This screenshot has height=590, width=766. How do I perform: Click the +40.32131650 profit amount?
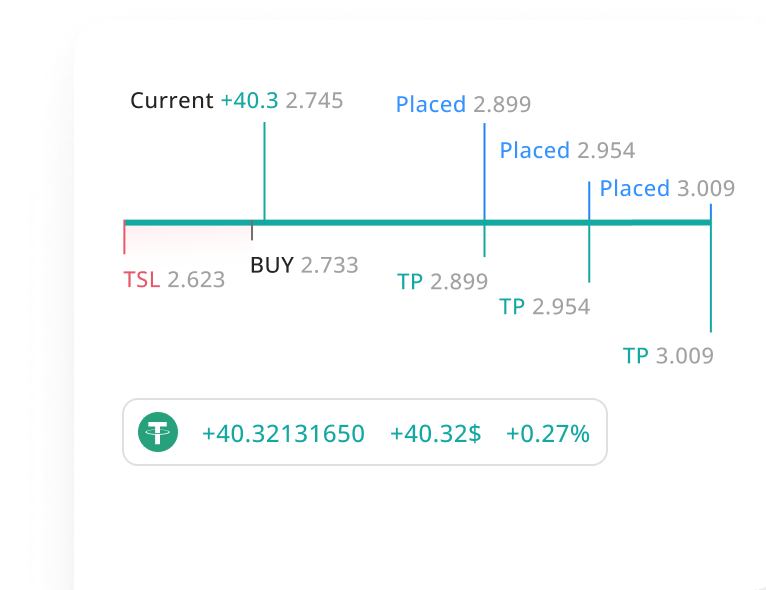click(x=283, y=434)
